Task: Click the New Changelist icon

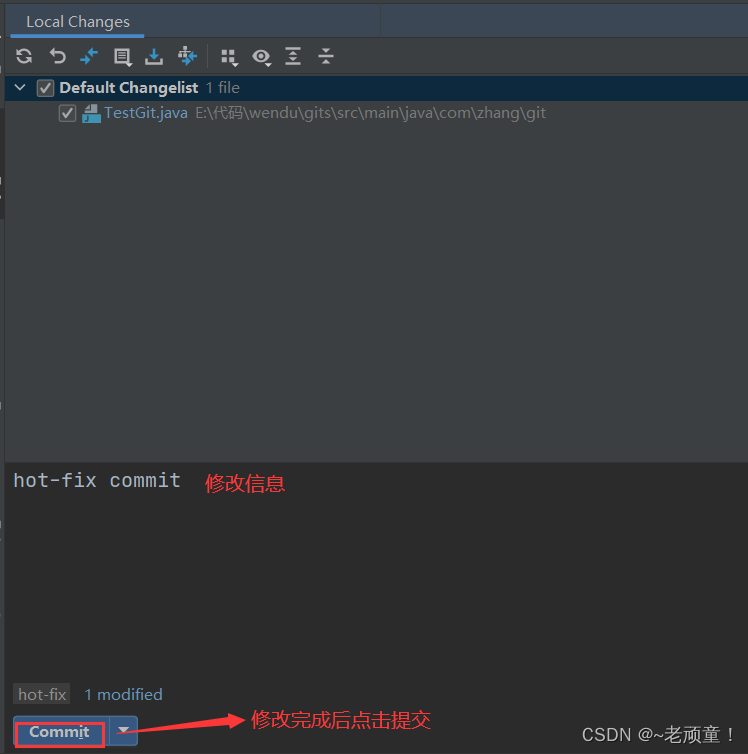Action: 122,57
